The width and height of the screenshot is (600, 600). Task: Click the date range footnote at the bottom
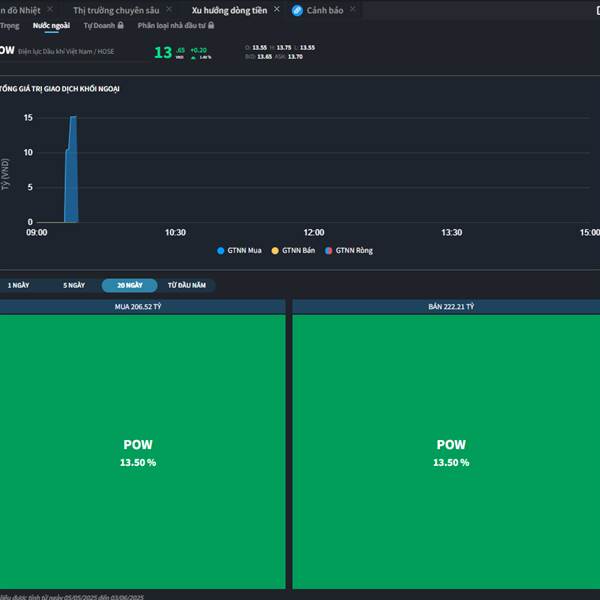click(x=72, y=597)
